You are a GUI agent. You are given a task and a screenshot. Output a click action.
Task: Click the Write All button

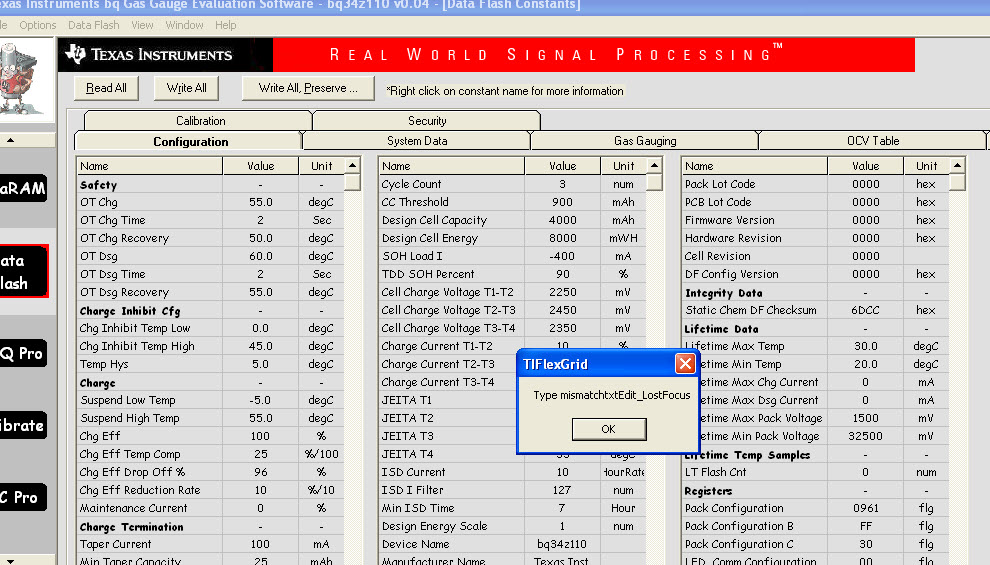pos(186,88)
